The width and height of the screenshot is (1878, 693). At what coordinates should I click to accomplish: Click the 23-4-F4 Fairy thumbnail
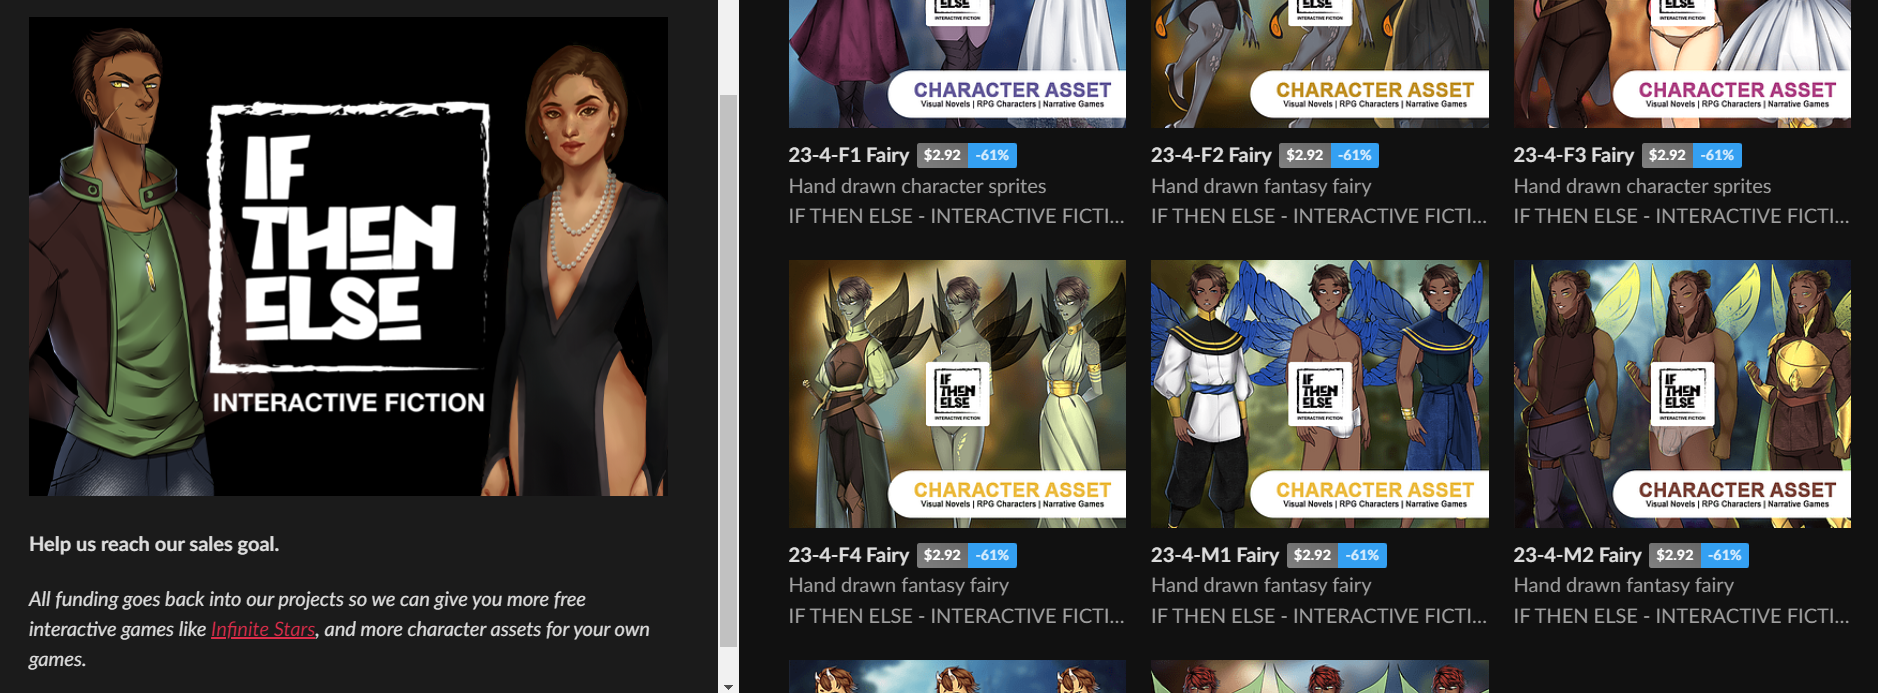click(x=957, y=394)
